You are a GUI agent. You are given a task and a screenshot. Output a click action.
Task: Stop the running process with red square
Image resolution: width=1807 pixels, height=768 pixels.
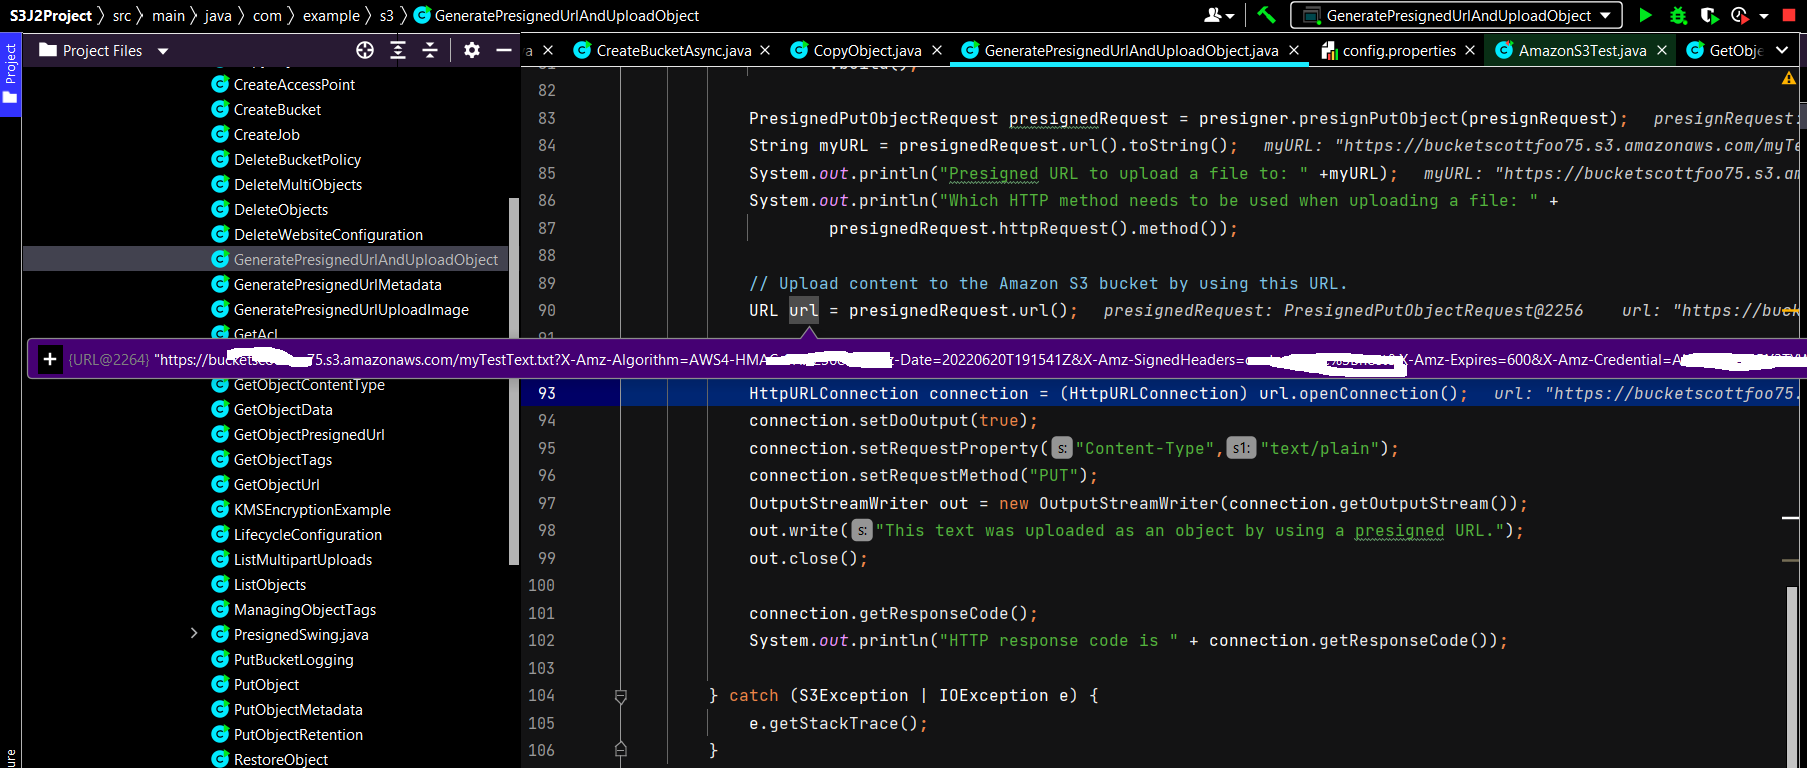[1789, 15]
